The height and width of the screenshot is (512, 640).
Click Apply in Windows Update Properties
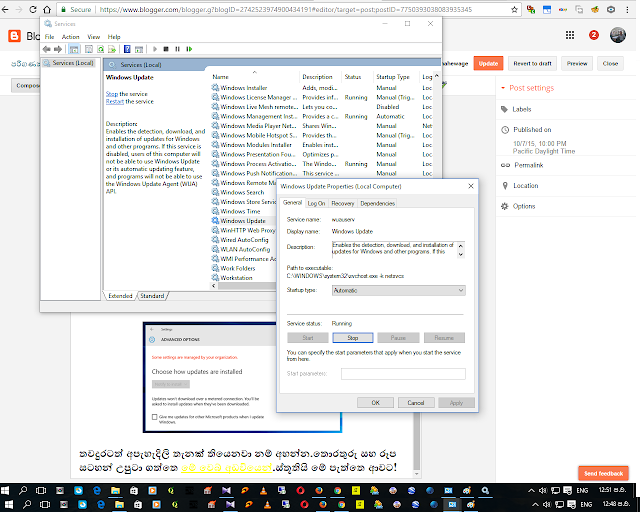[456, 403]
